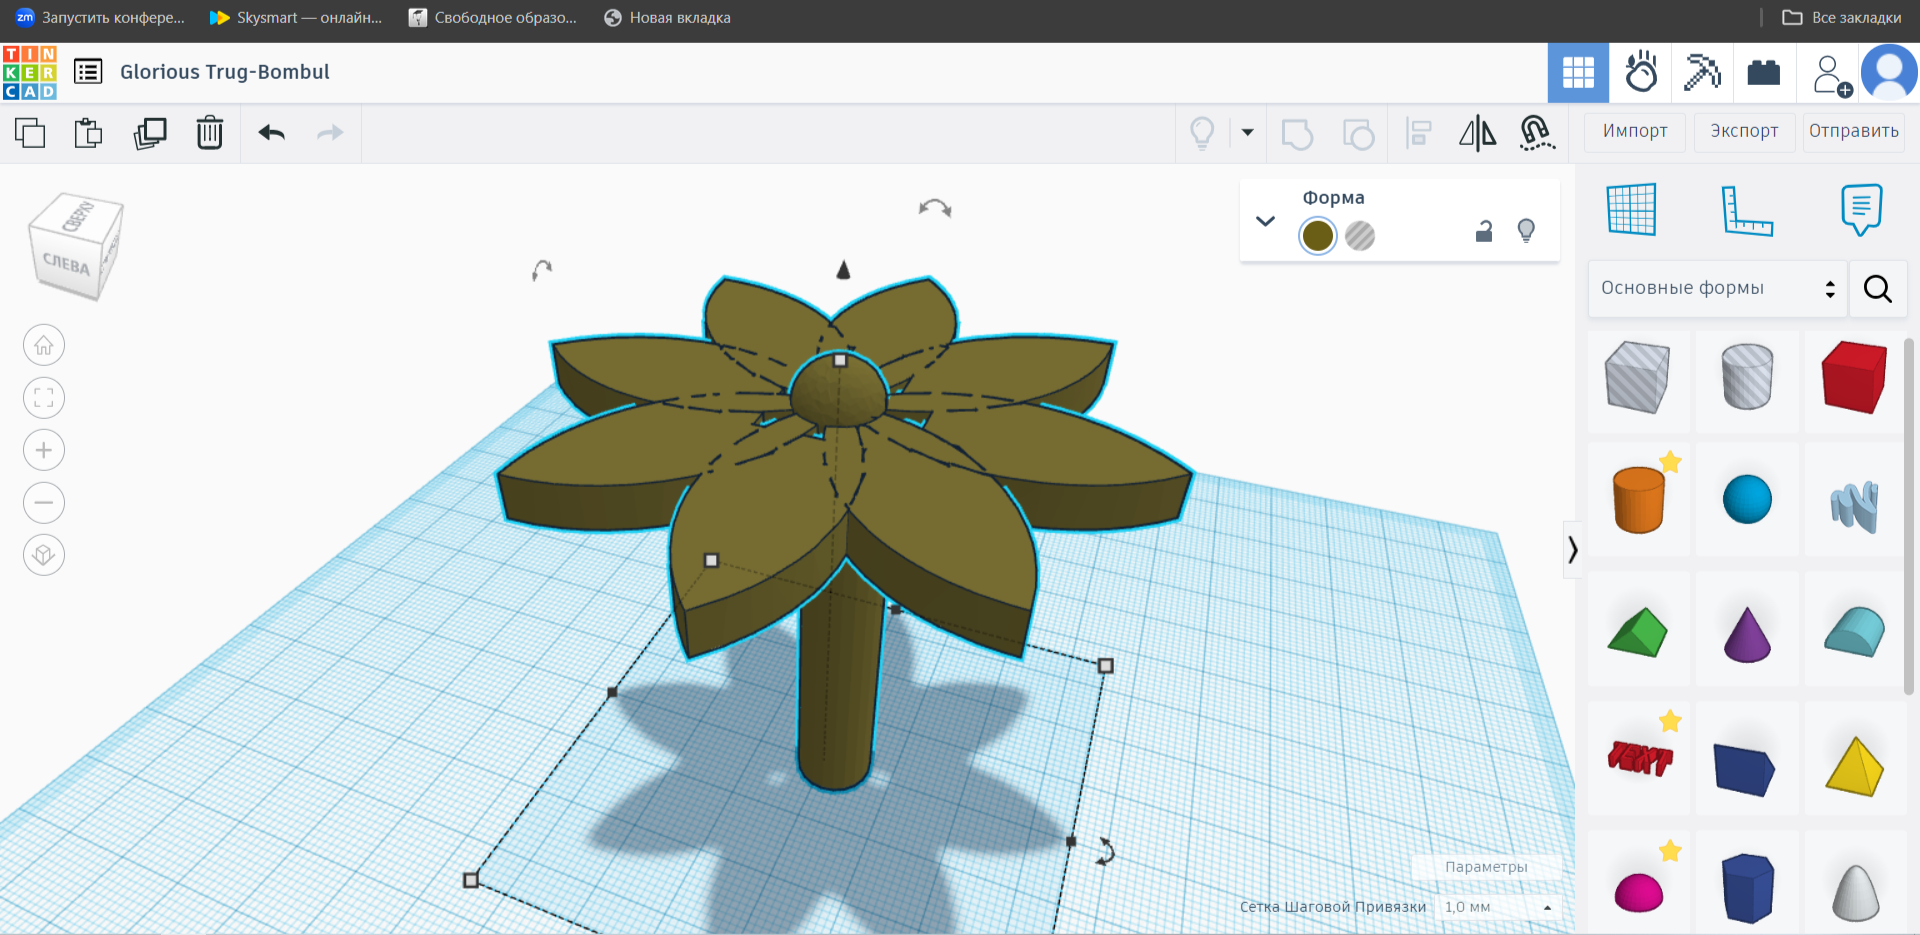This screenshot has width=1920, height=935.
Task: Open the snap grid 1,0 мм dropdown
Action: (1498, 907)
